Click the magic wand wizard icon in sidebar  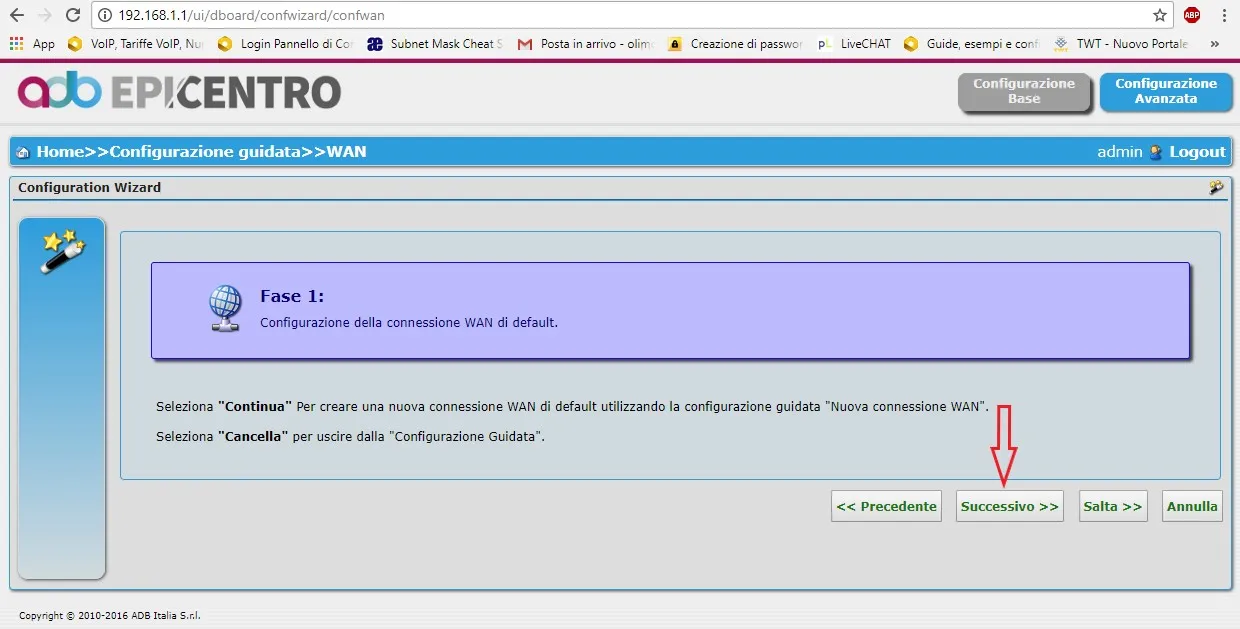tap(62, 250)
